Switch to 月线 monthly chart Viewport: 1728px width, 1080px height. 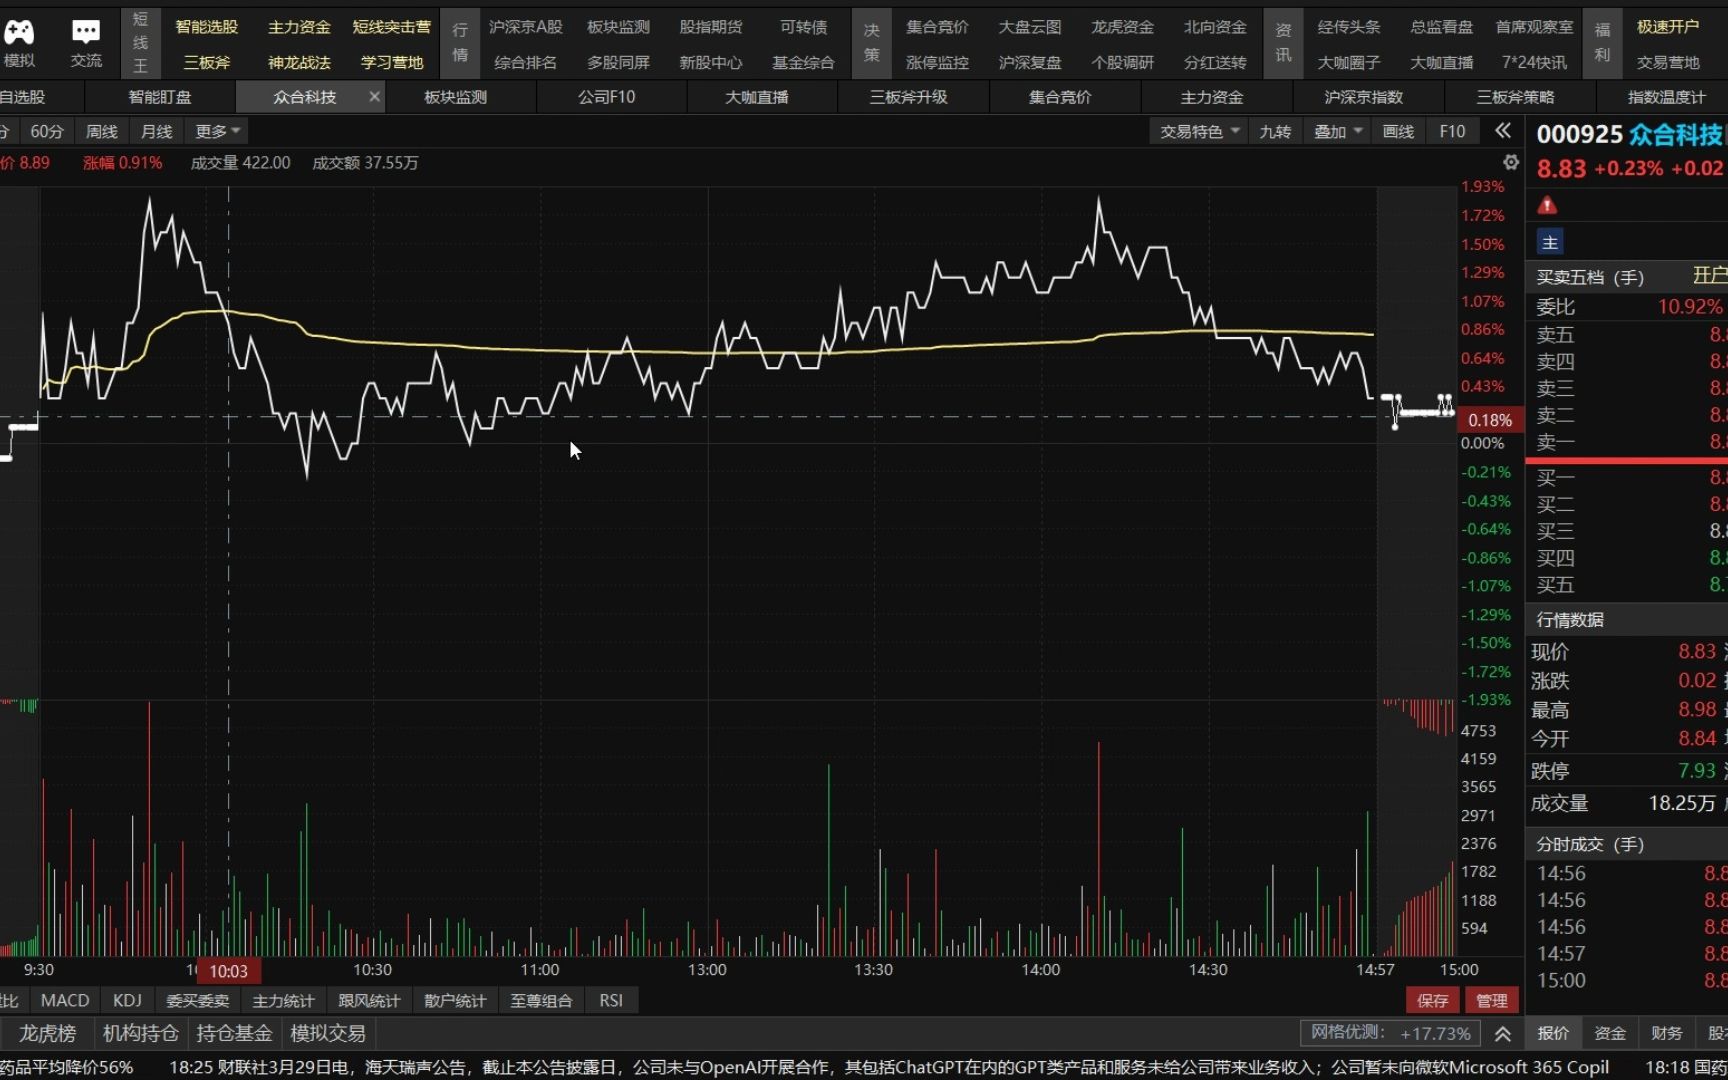point(156,131)
